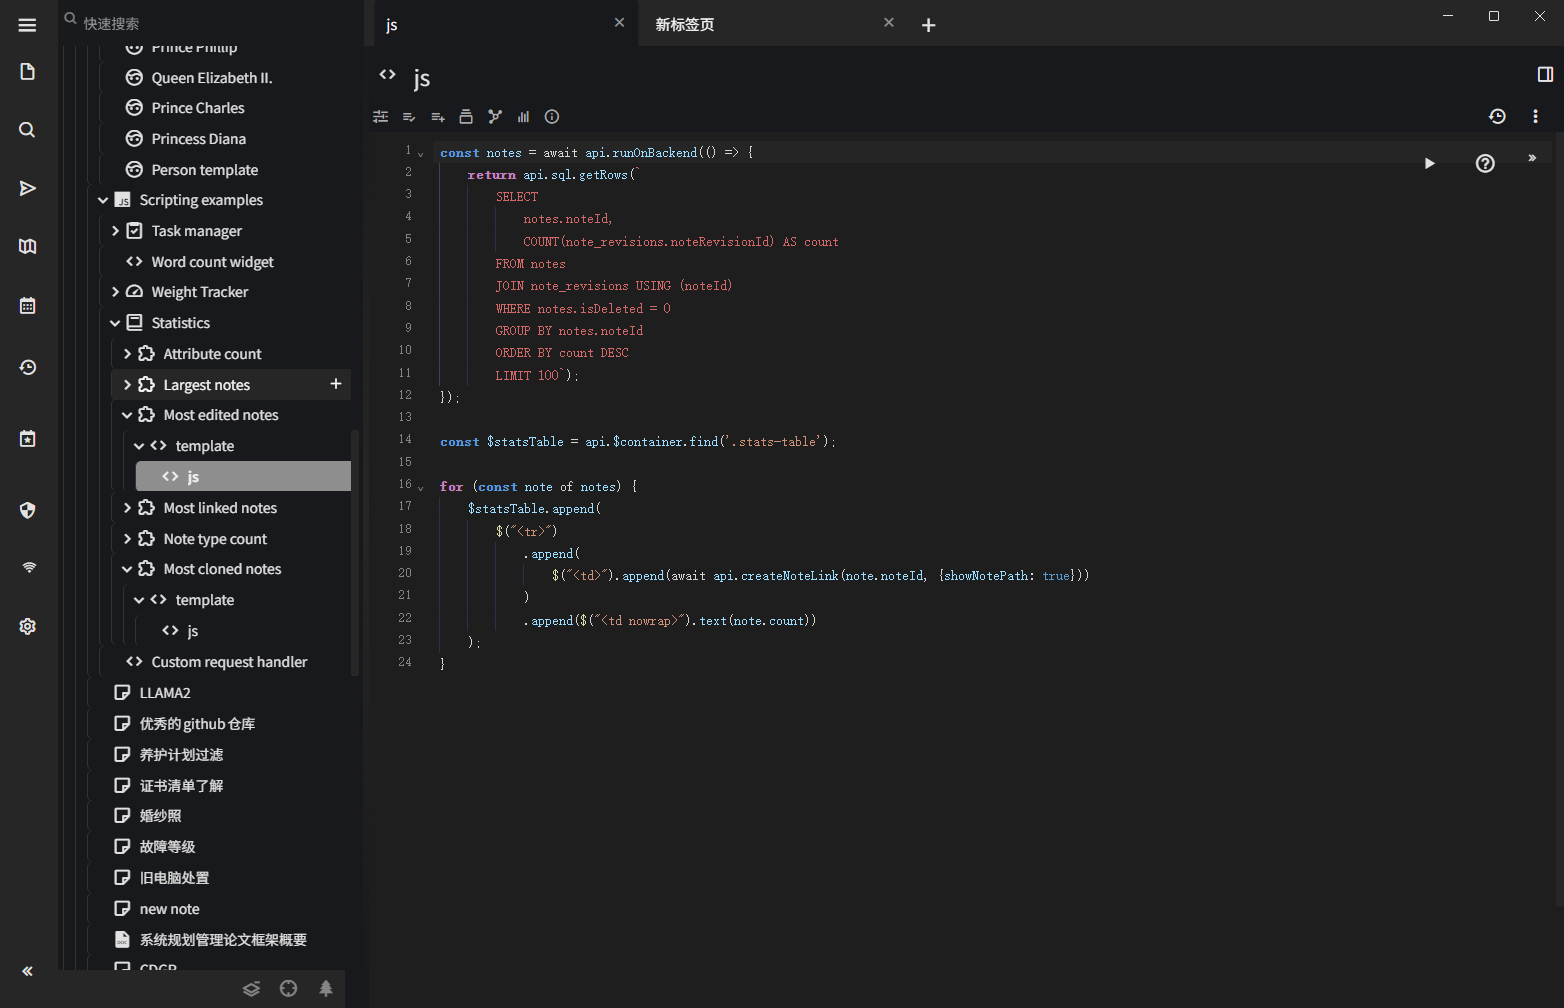The width and height of the screenshot is (1564, 1008).
Task: Open the note map ribbon tab
Action: (494, 117)
